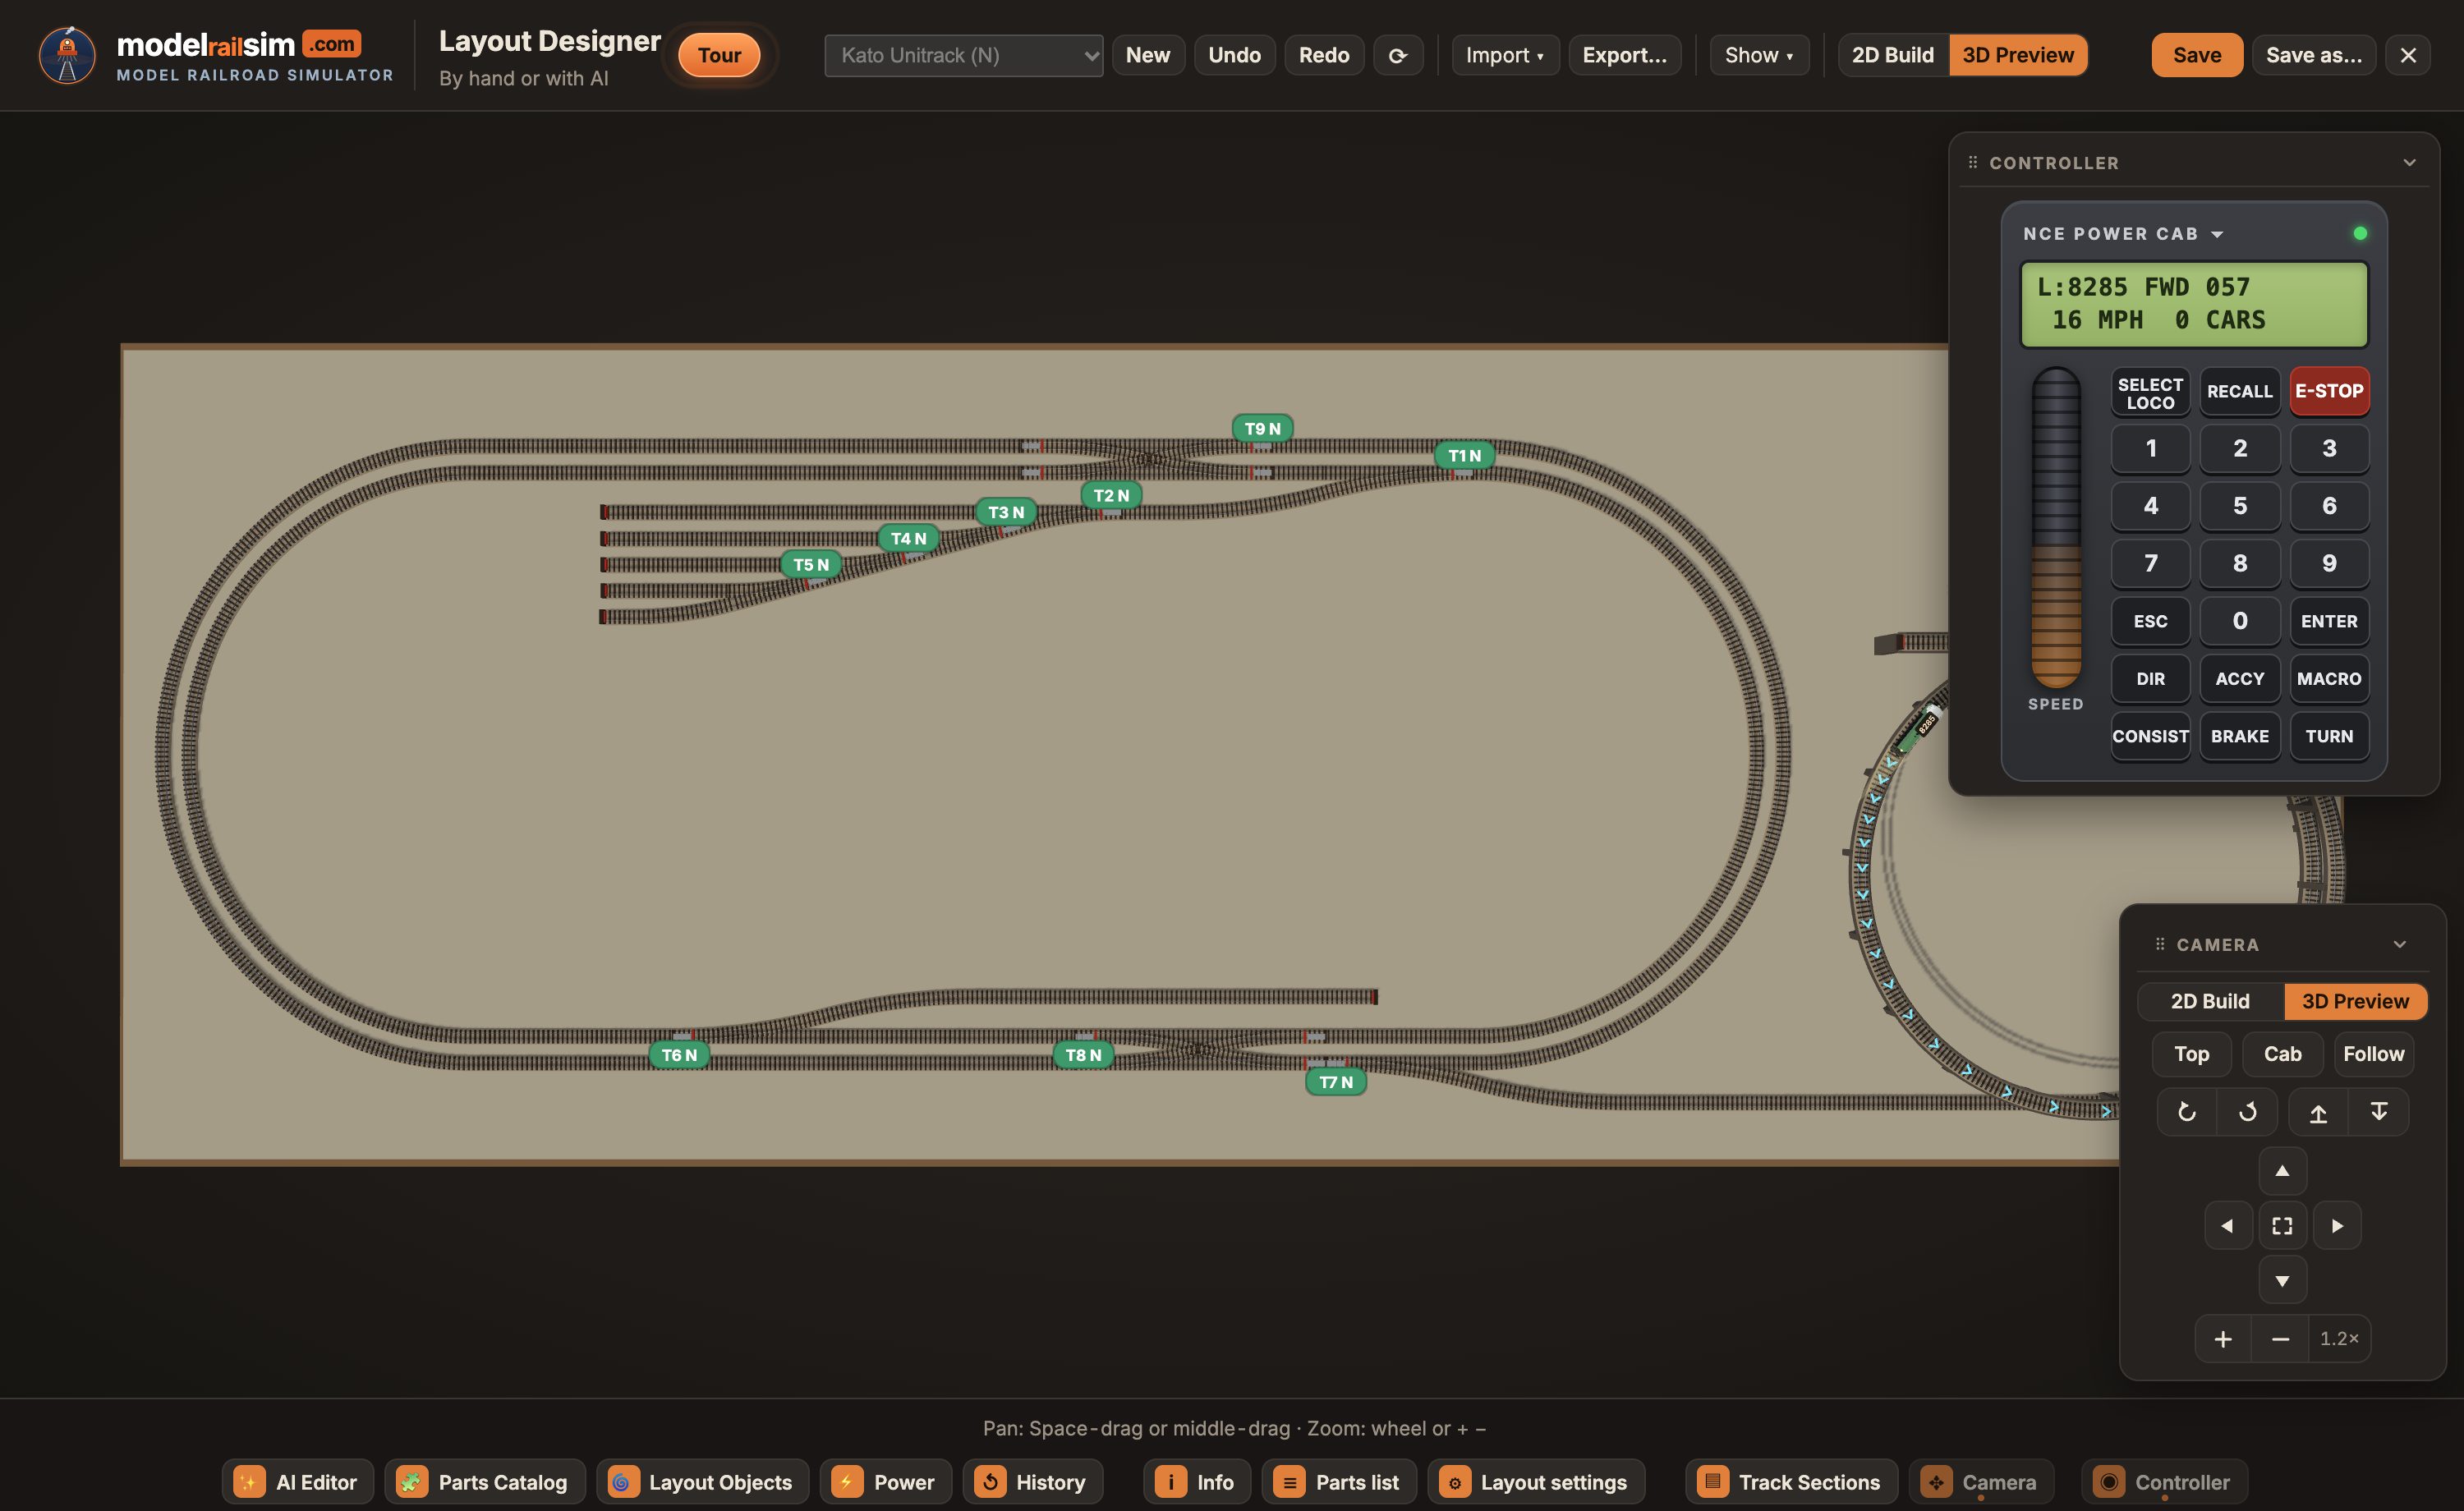The image size is (2464, 1511).
Task: Choose the Cab camera view
Action: [x=2282, y=1054]
